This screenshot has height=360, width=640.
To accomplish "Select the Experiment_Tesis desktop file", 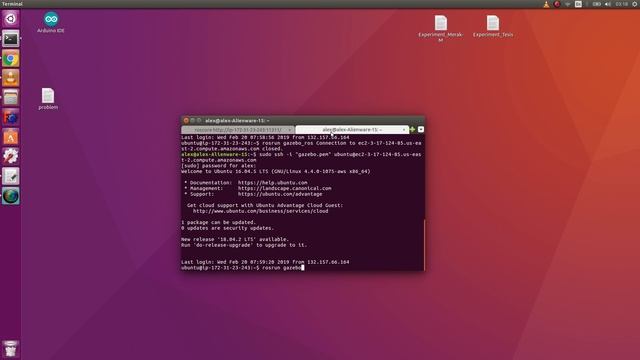I will pos(493,27).
